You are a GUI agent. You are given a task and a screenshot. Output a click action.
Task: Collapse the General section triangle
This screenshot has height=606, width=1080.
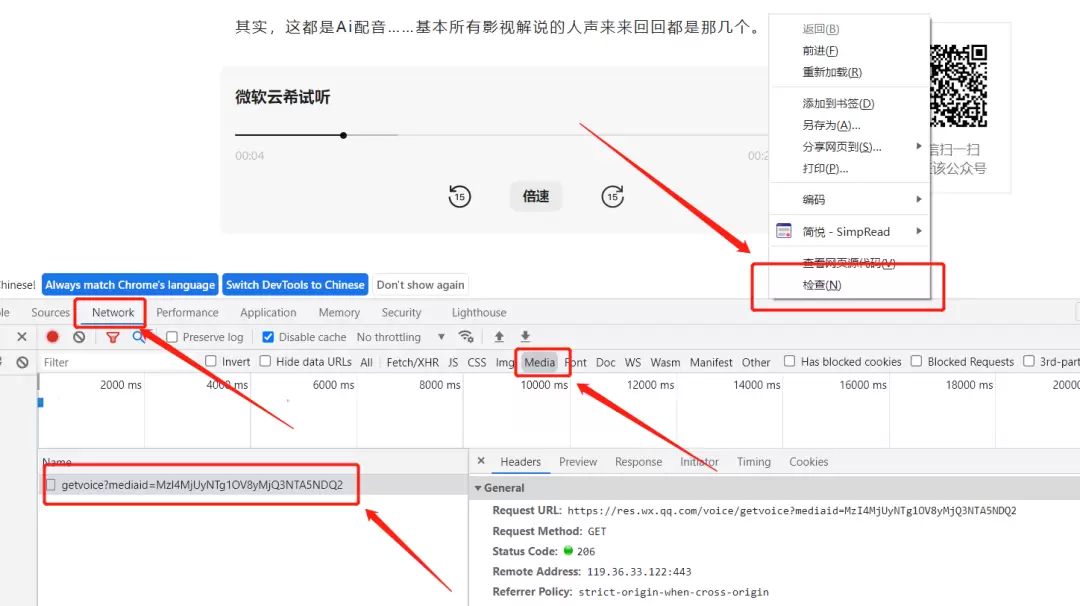pyautogui.click(x=478, y=488)
